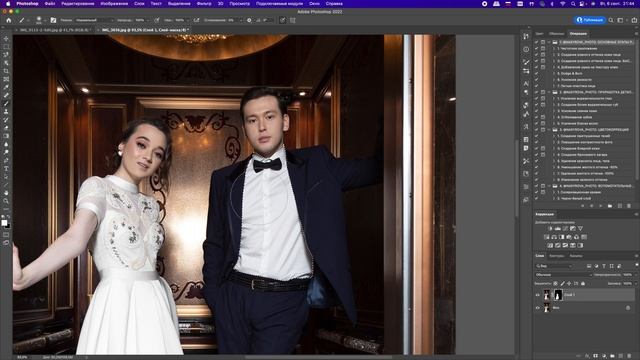Collapse action set 3 ЦВЕТОКОРРЕКЦИЯ
640x360 pixels.
[549, 130]
